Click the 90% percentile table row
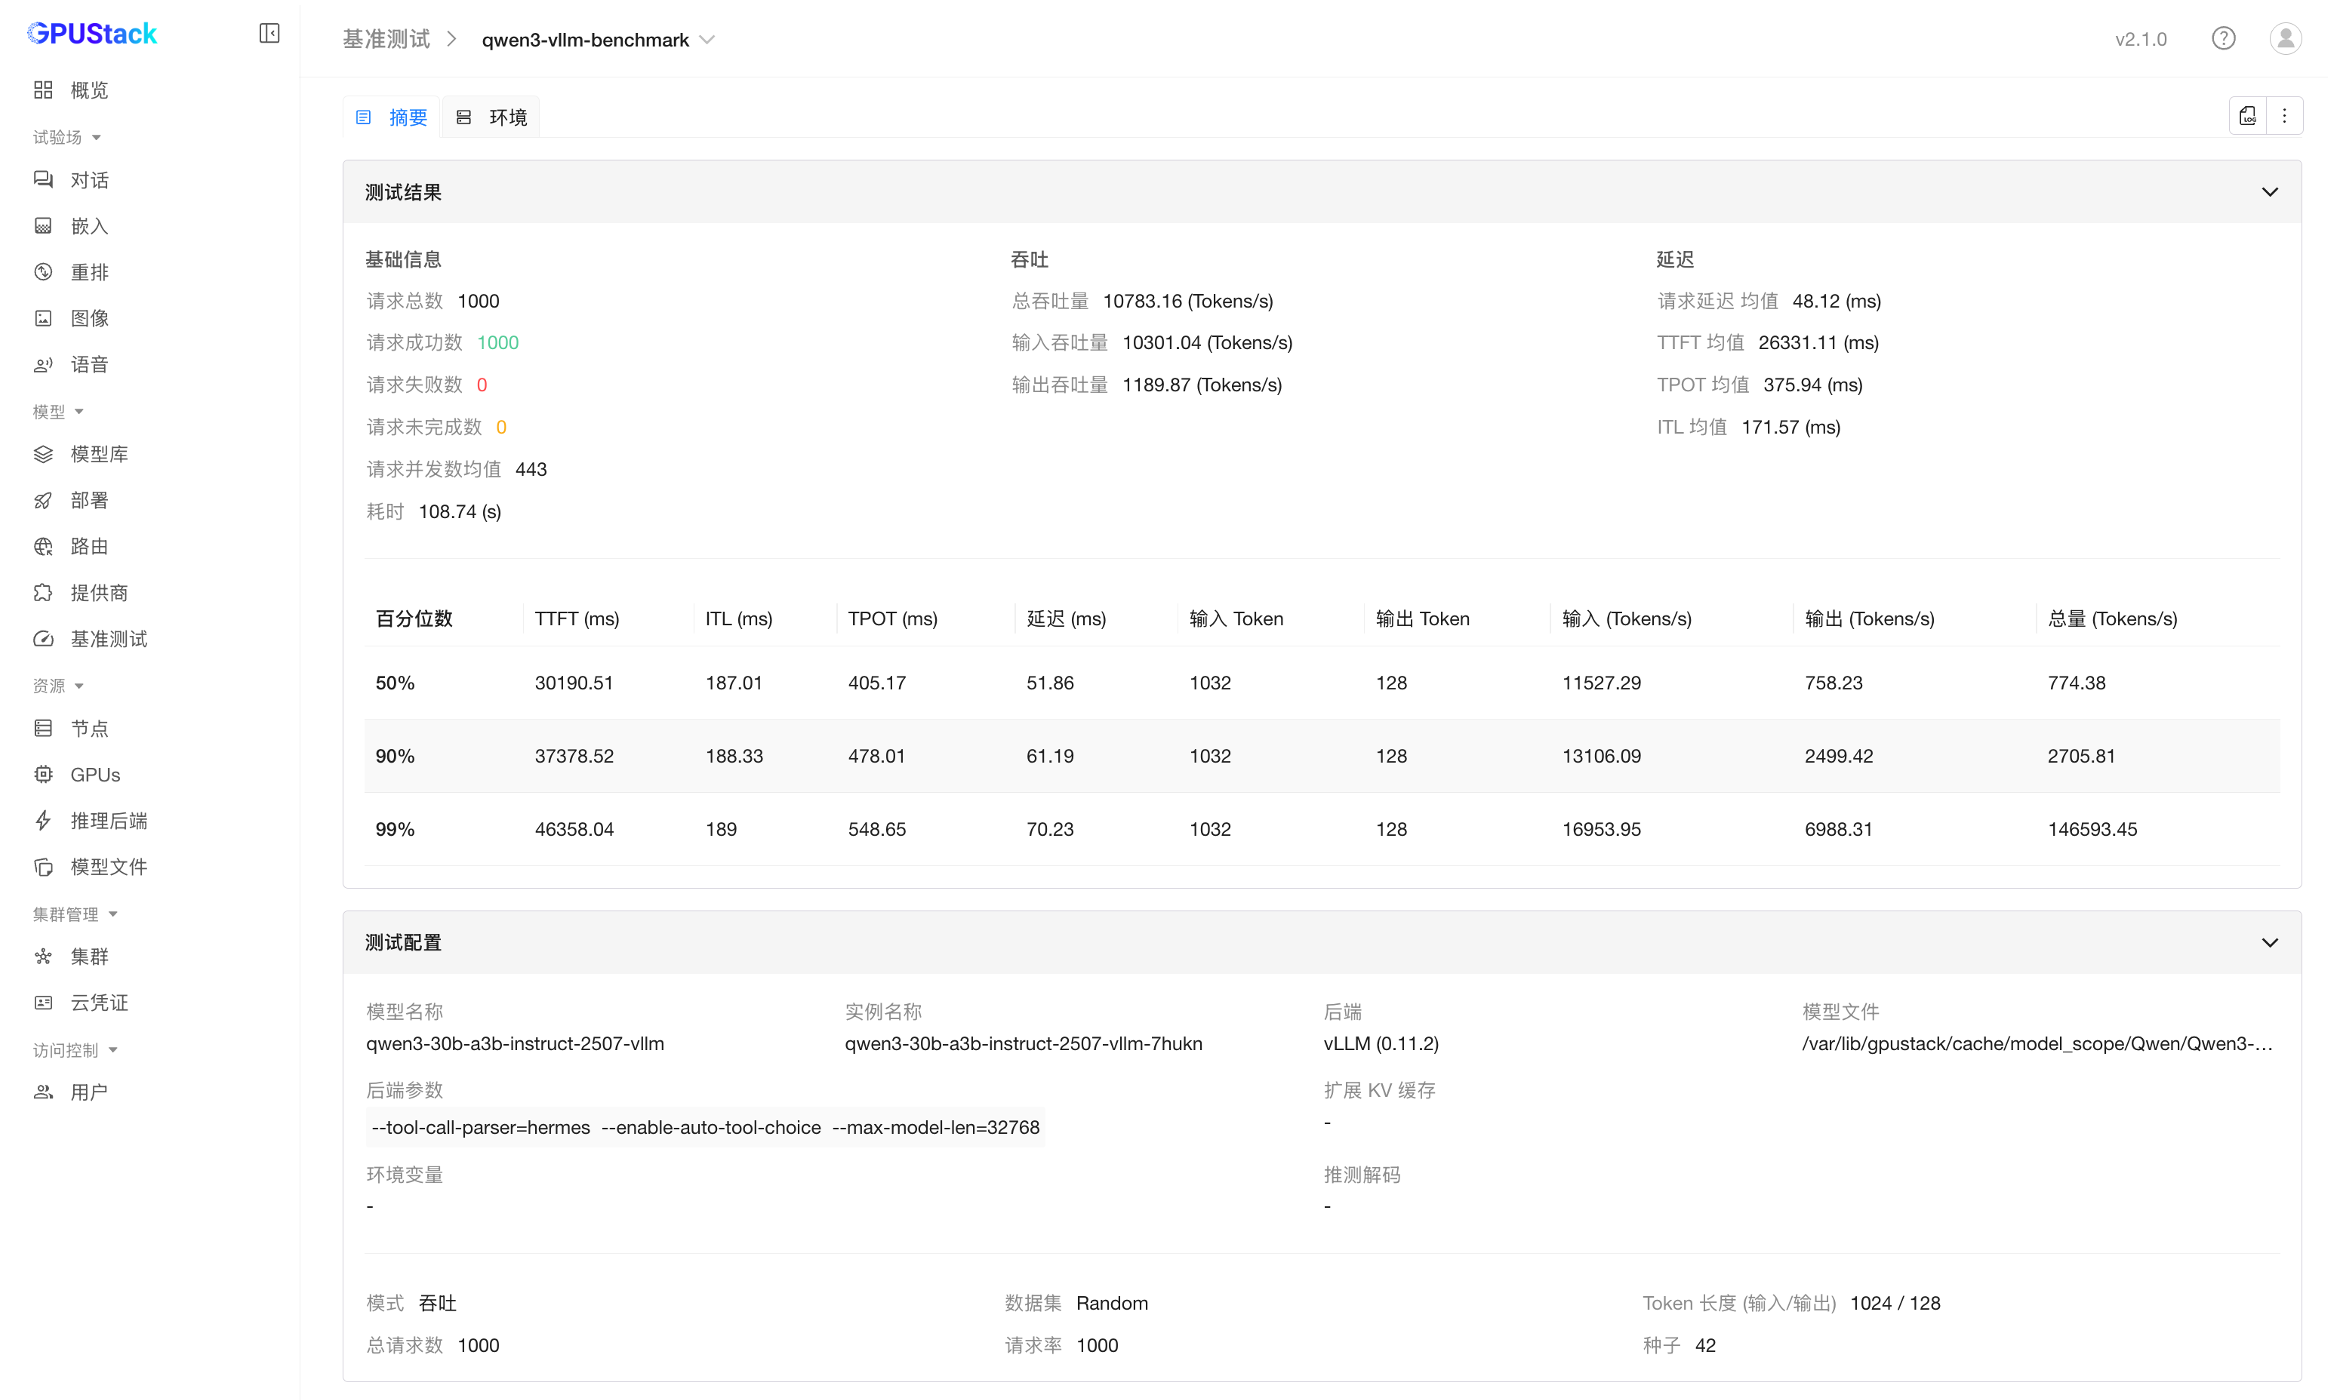The image size is (2328, 1400). (x=1320, y=756)
